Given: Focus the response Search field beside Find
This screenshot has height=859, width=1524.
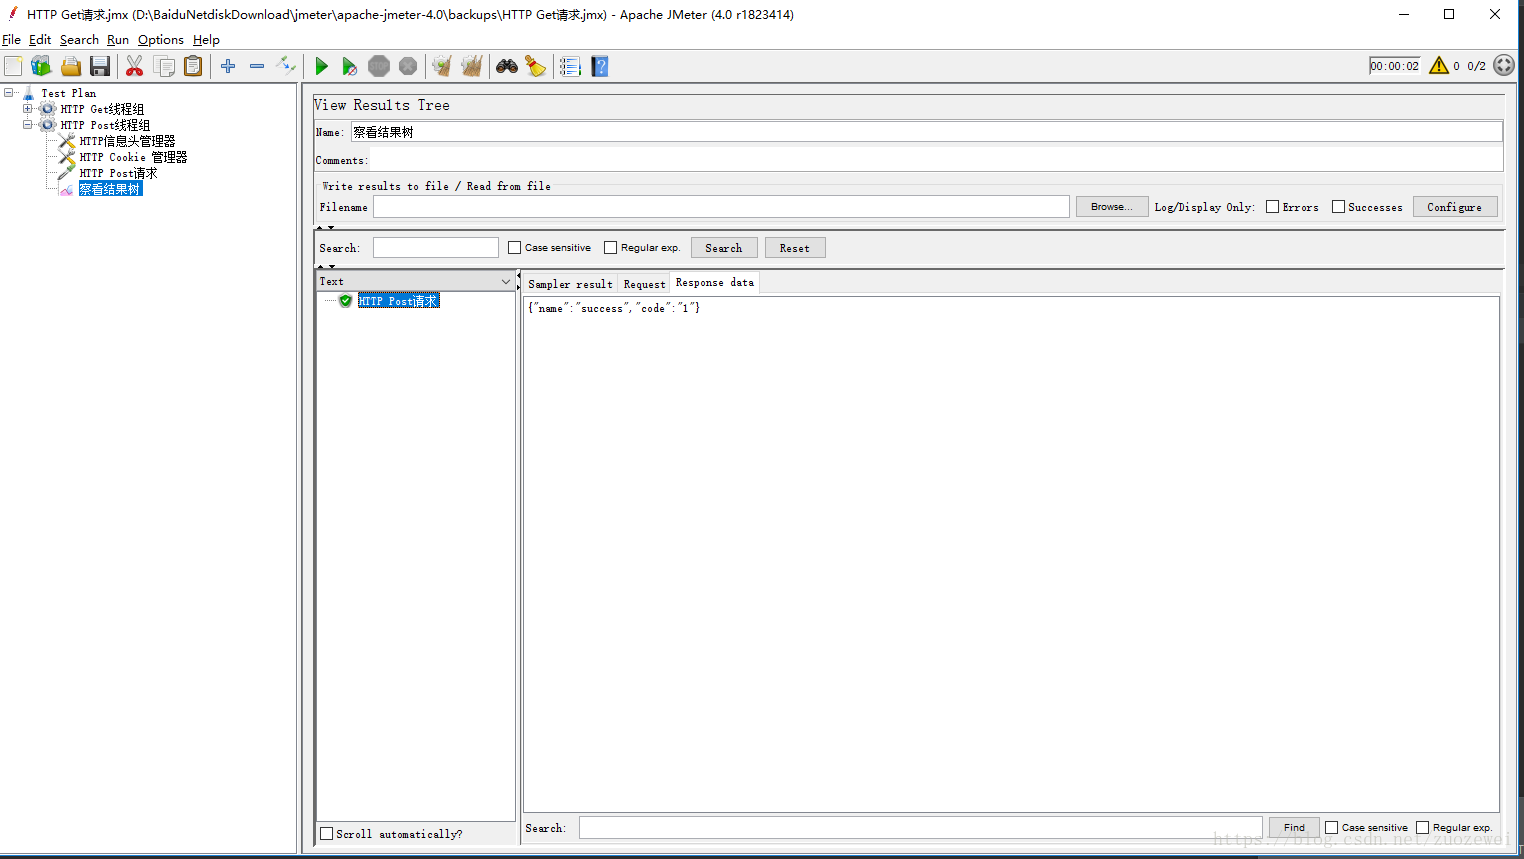Looking at the screenshot, I should (x=920, y=828).
